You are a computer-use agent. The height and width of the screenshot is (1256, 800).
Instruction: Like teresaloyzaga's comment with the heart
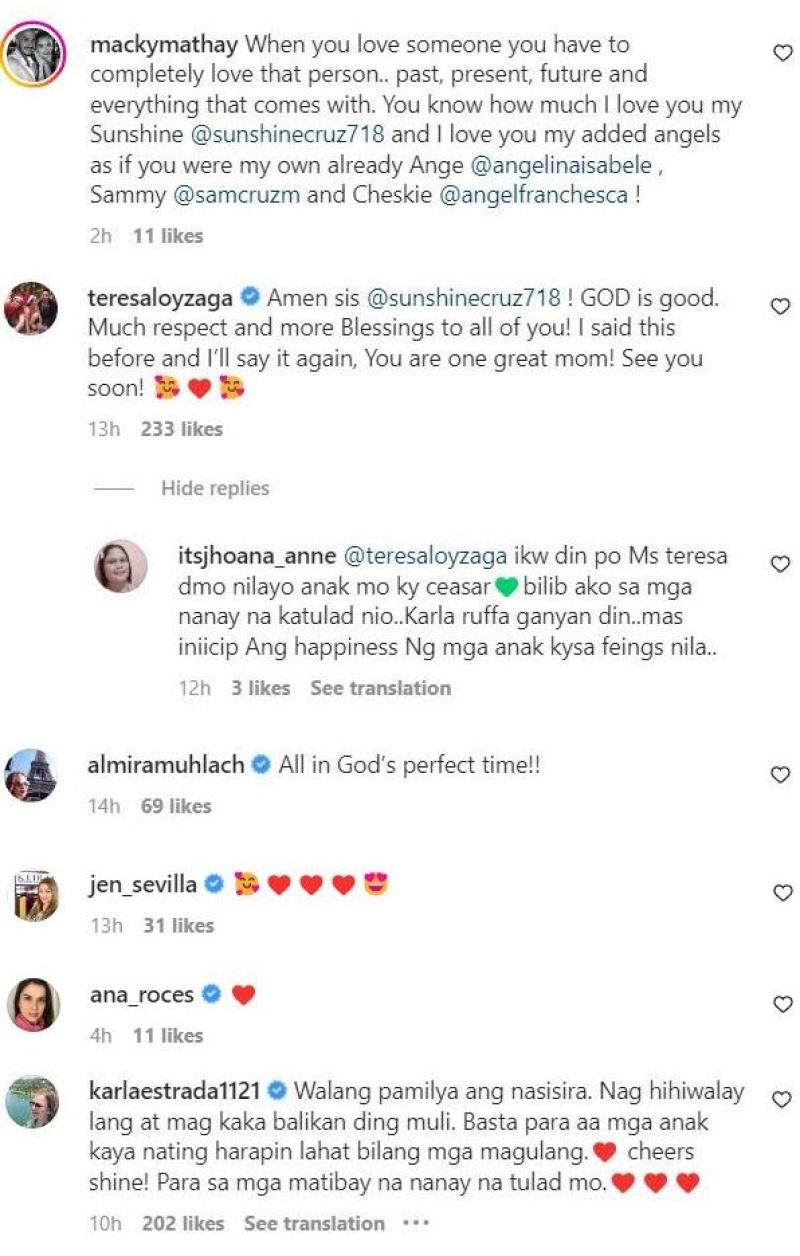tap(783, 307)
